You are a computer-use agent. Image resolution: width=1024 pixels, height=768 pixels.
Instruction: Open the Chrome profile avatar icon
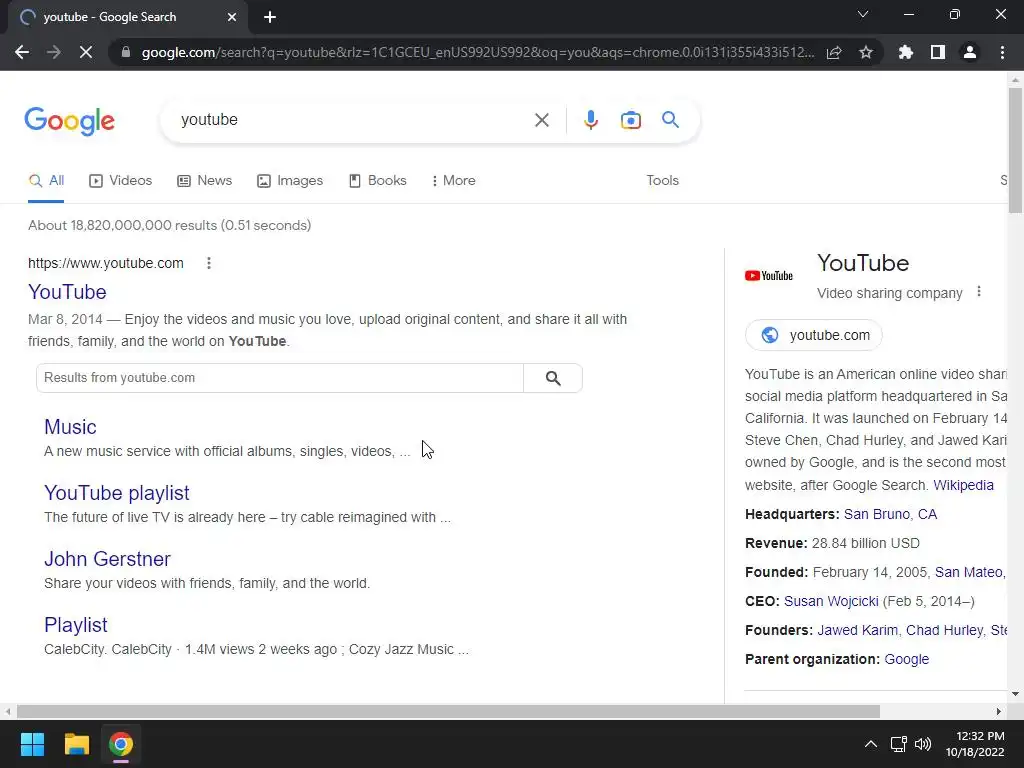pyautogui.click(x=970, y=52)
